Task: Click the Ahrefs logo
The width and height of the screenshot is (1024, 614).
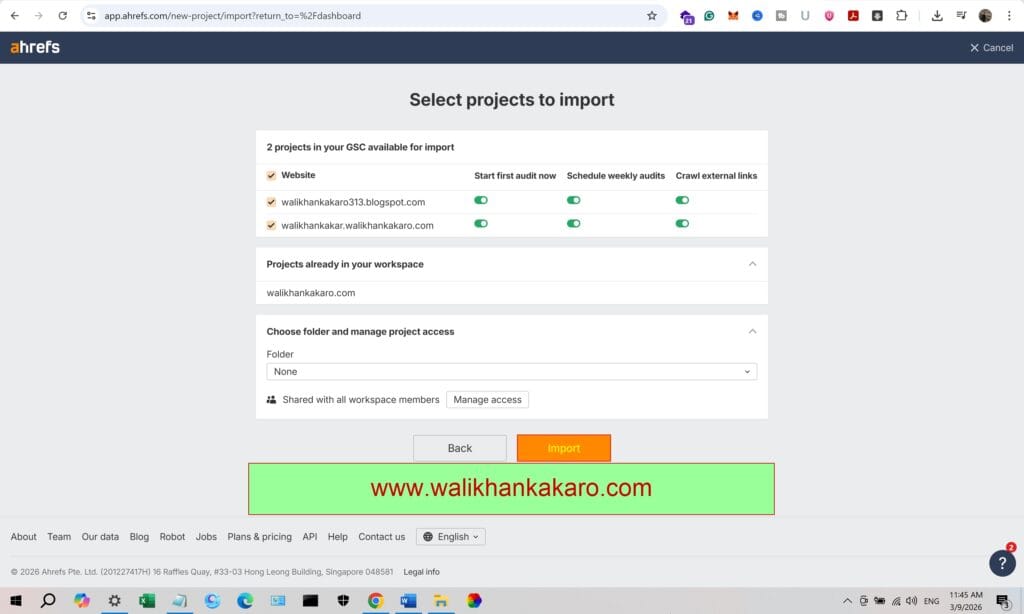Action: point(35,47)
